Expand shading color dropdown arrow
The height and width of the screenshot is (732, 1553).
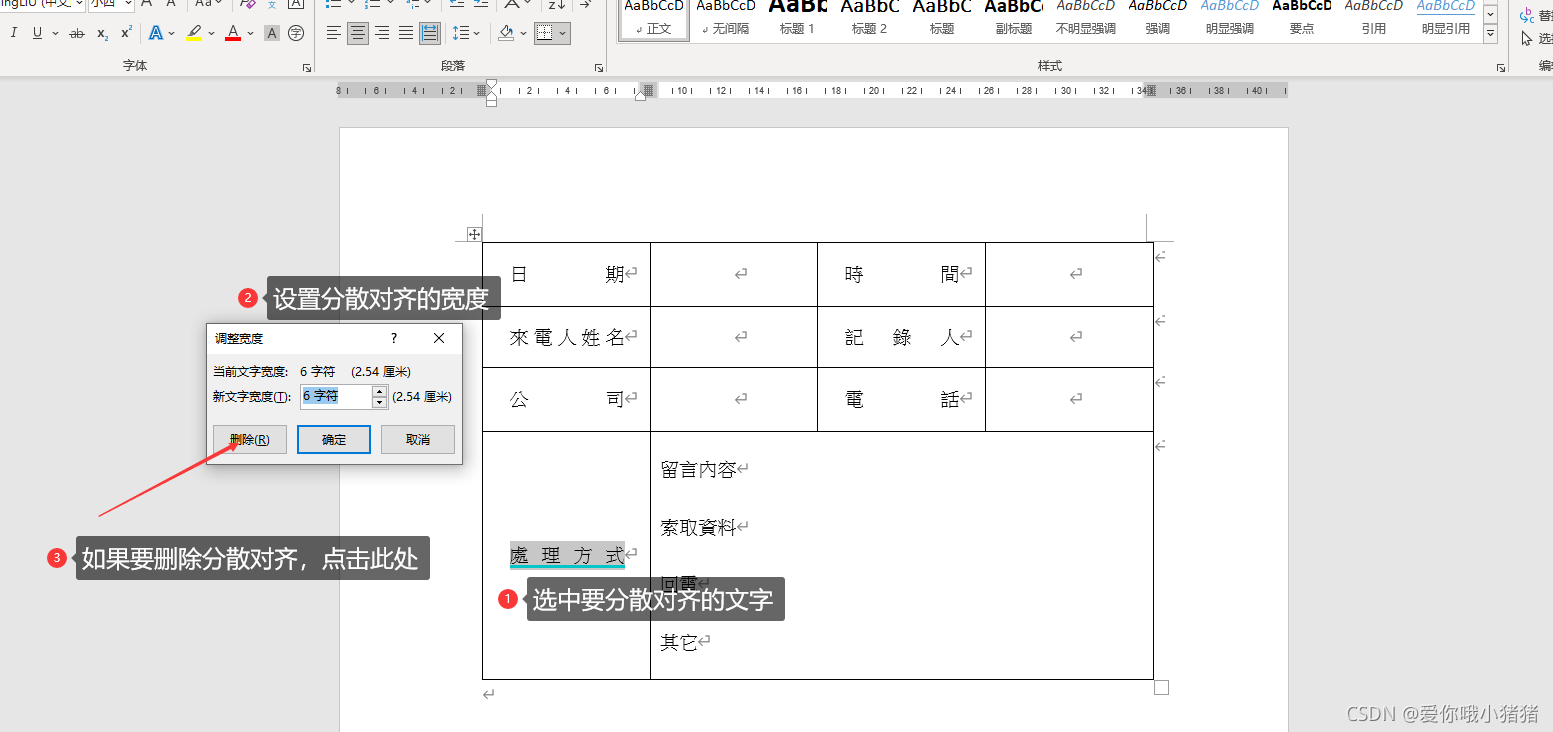pos(523,34)
